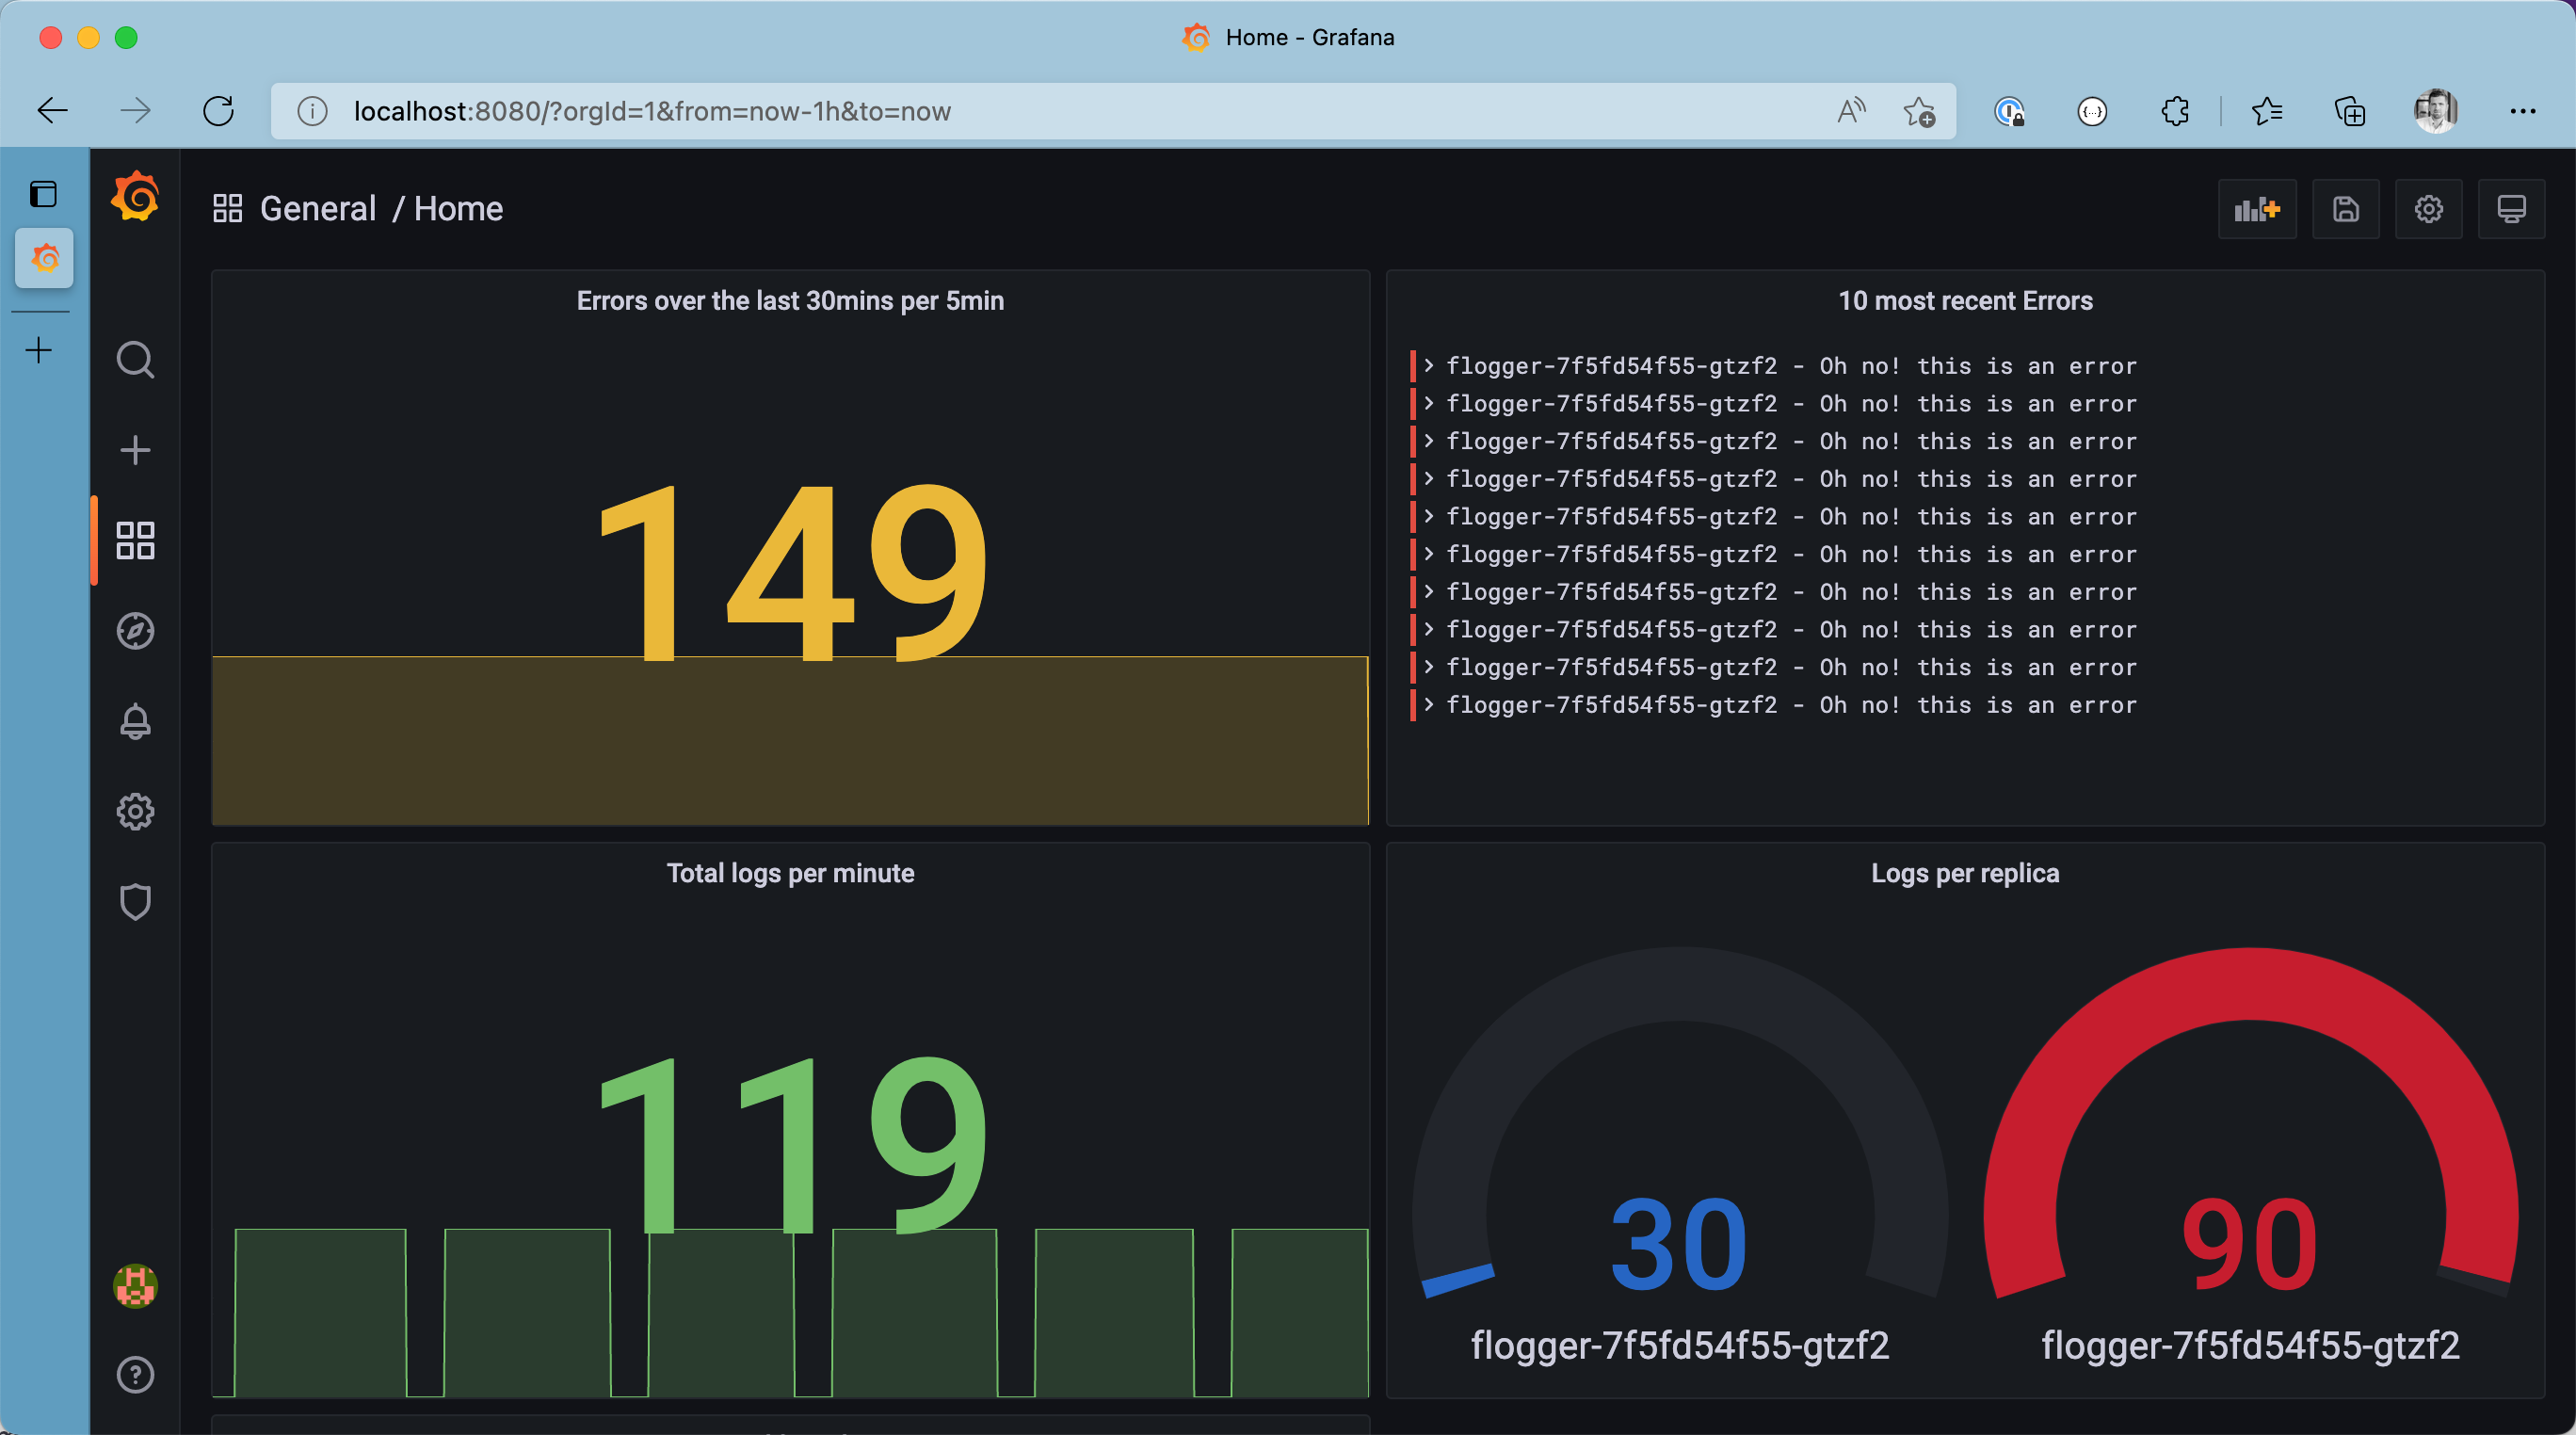Select the Grafana tab in vertical tab strip
This screenshot has height=1435, width=2576.
tap(44, 258)
